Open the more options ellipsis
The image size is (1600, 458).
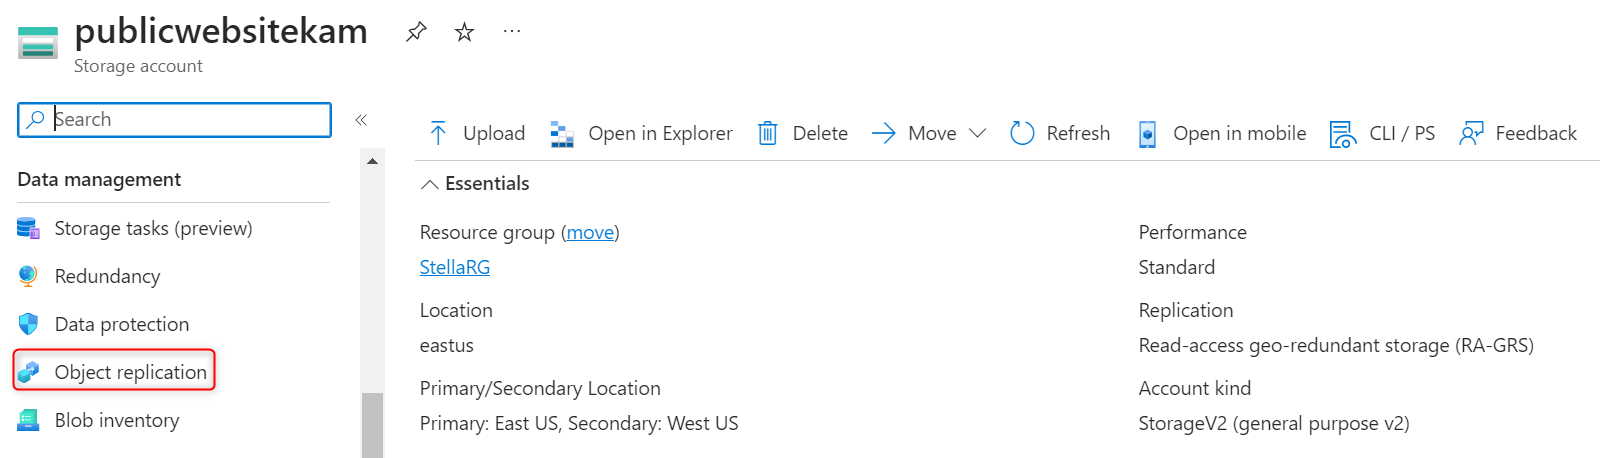512,31
